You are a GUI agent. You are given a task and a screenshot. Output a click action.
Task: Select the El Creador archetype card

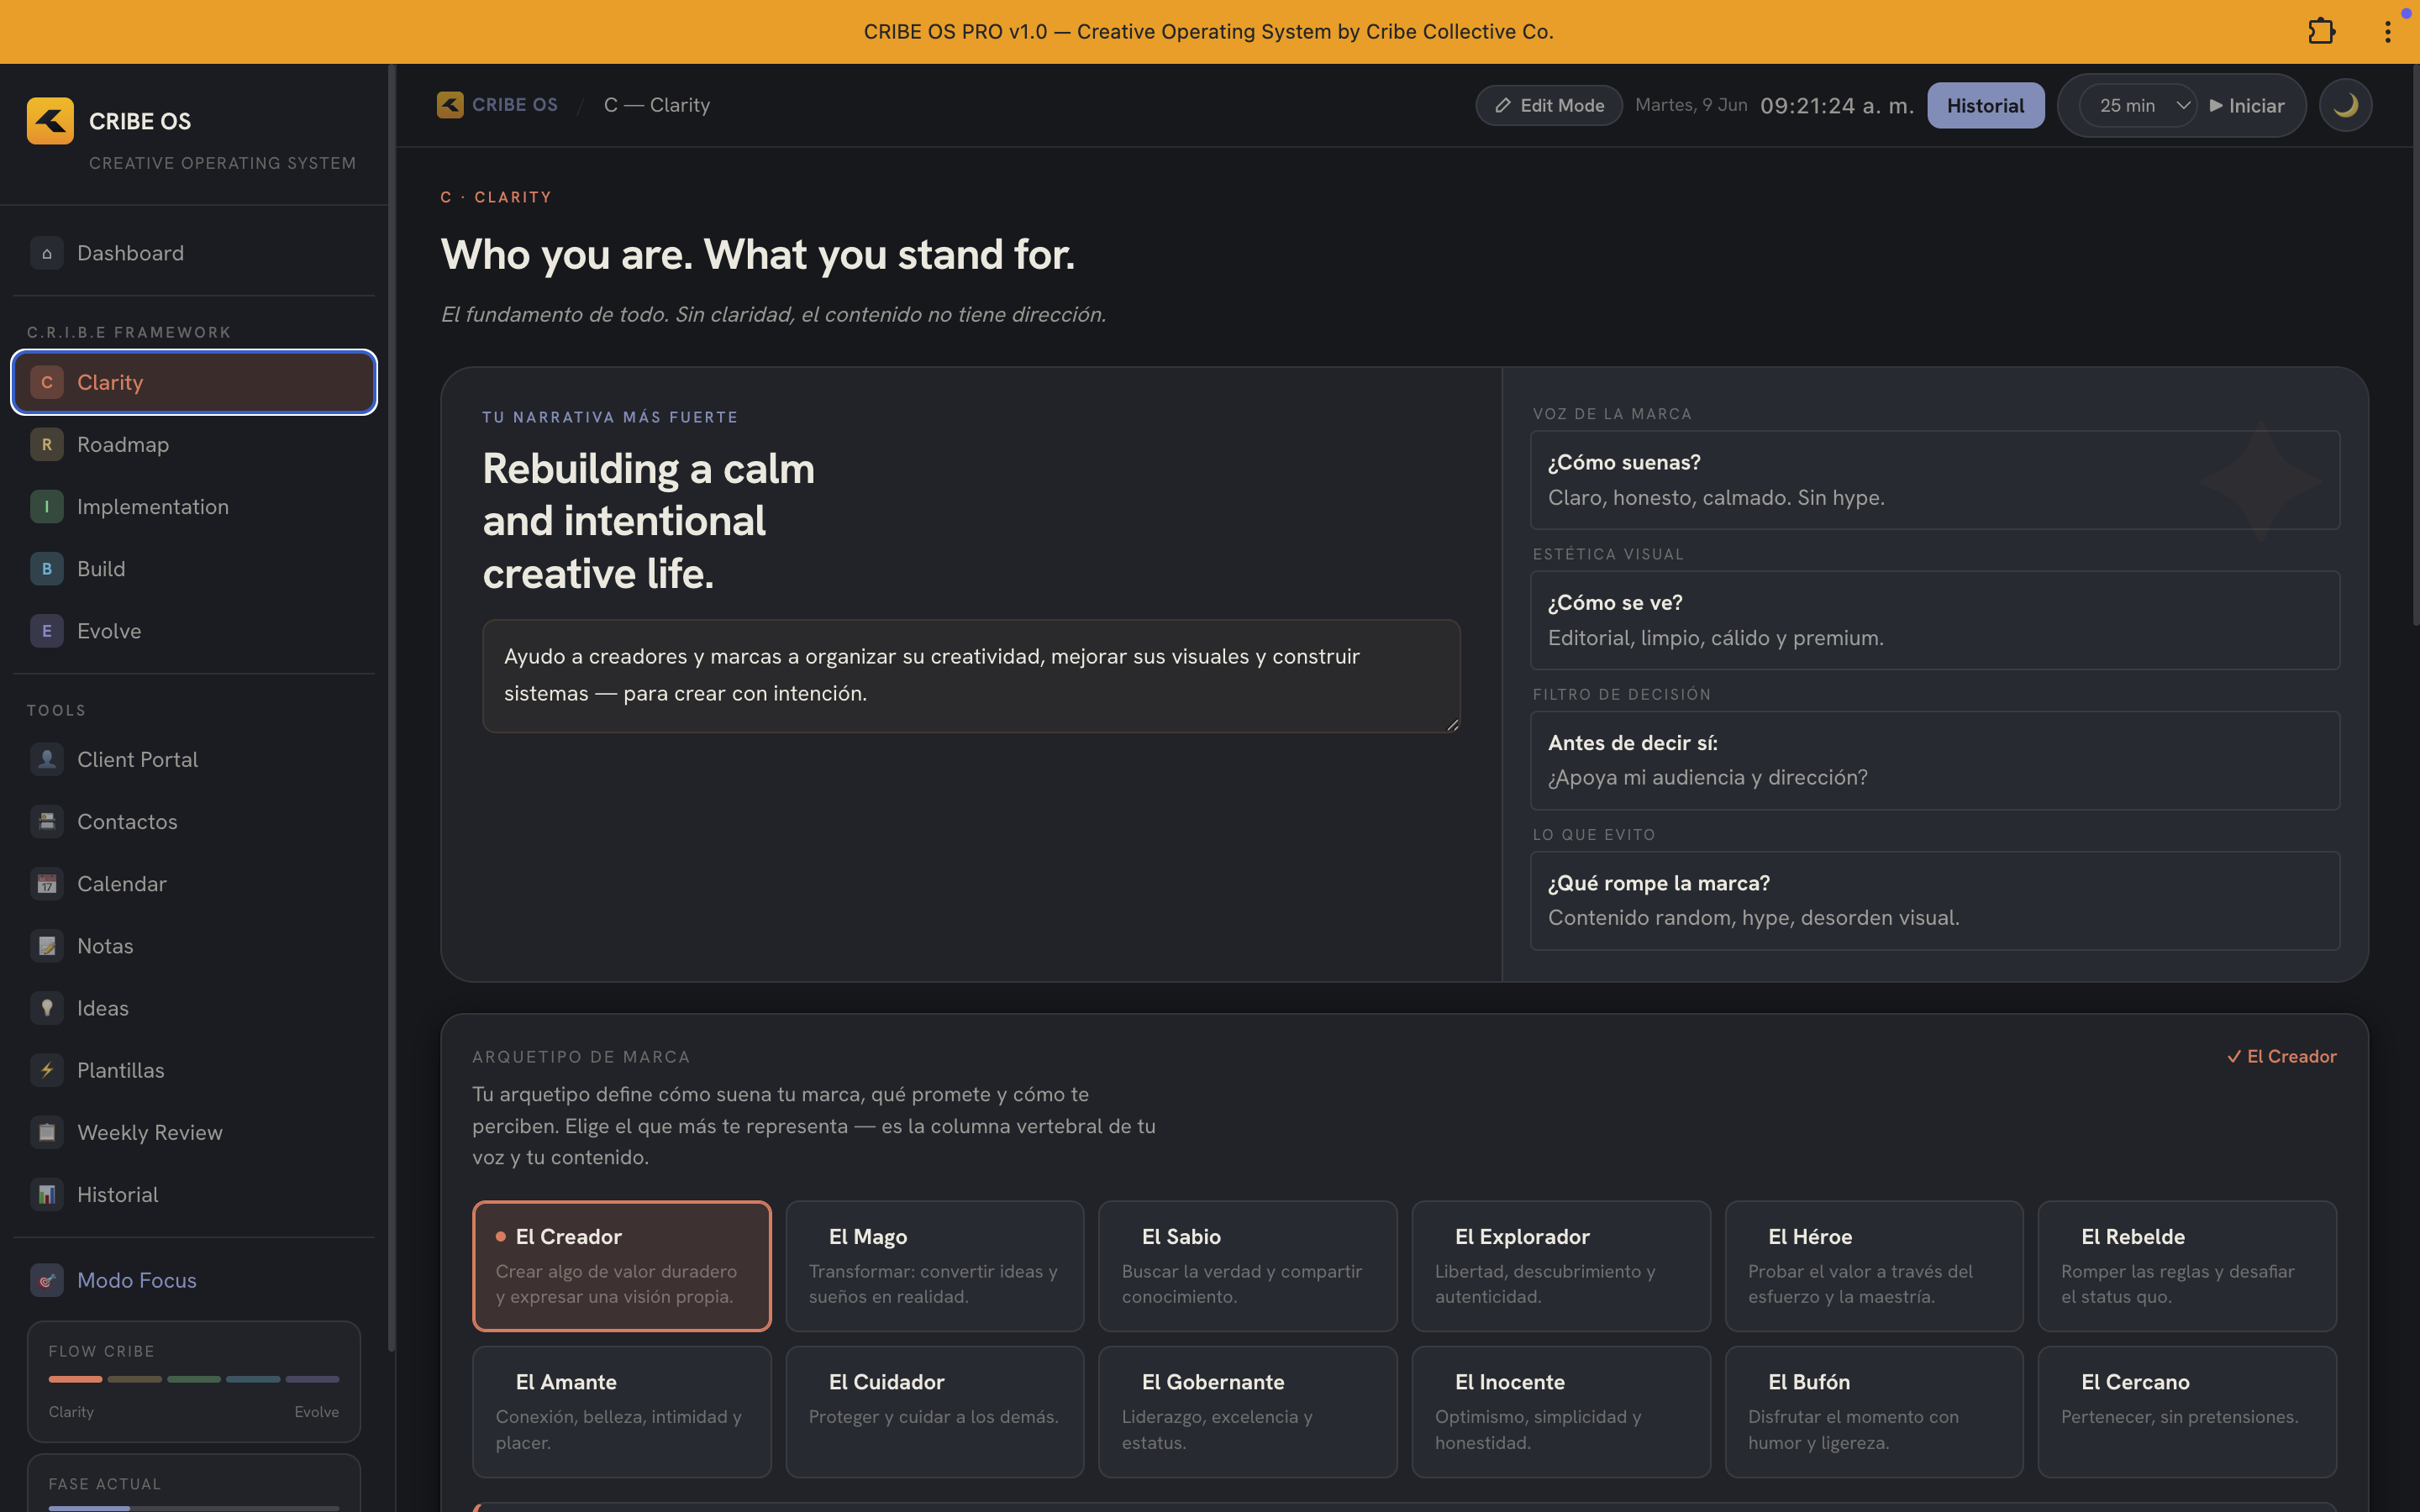[622, 1266]
